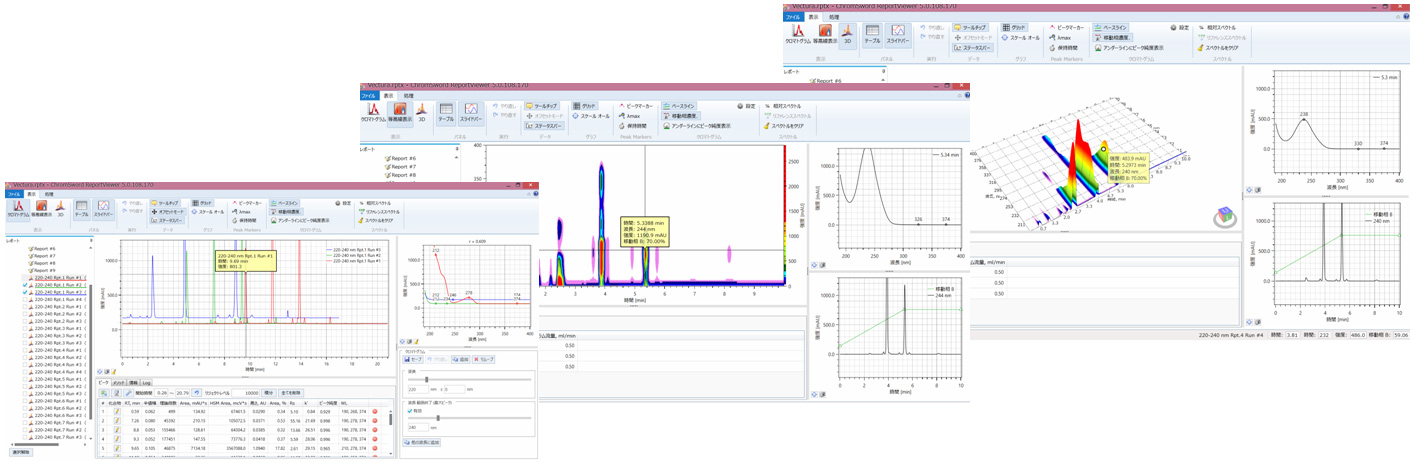The image size is (1414, 462).
Task: Click クロマトグラム icon in top-right window
Action: coord(798,34)
